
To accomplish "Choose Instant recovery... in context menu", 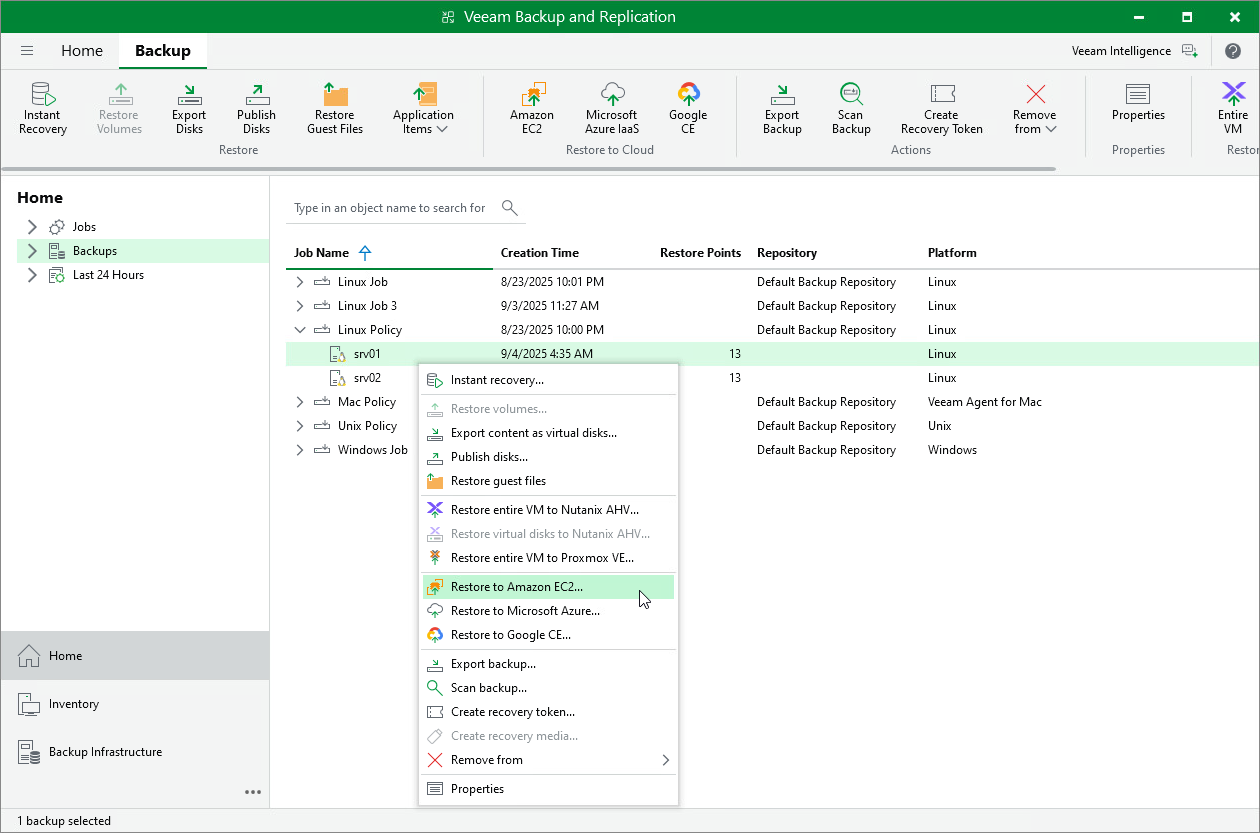I will [x=548, y=380].
